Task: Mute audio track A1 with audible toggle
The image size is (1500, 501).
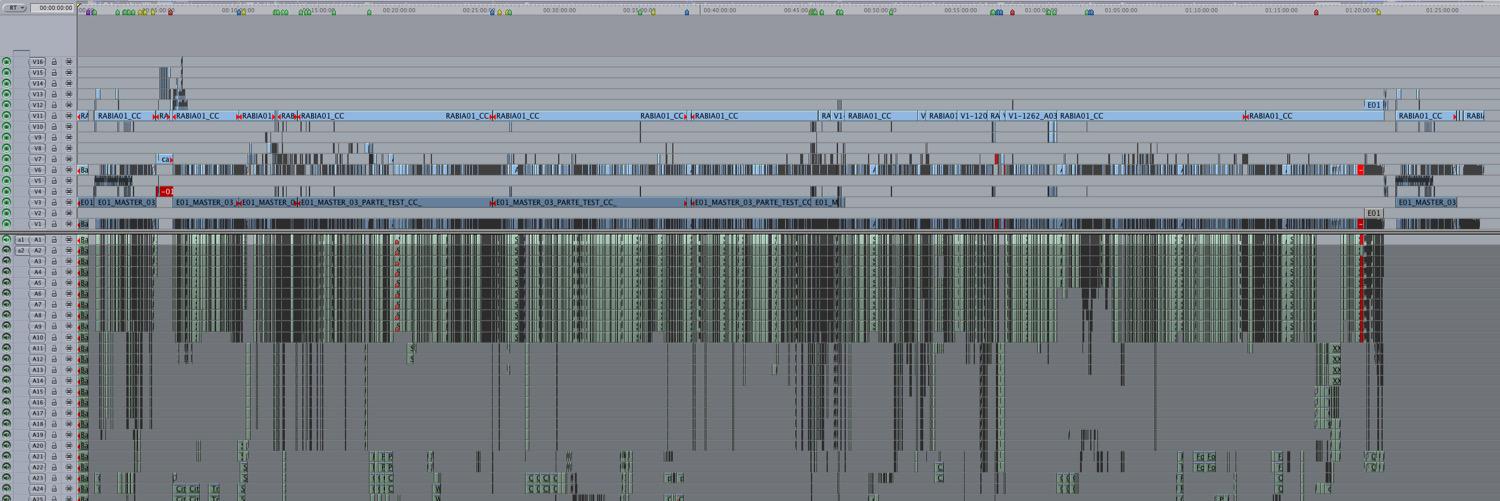Action: point(6,240)
